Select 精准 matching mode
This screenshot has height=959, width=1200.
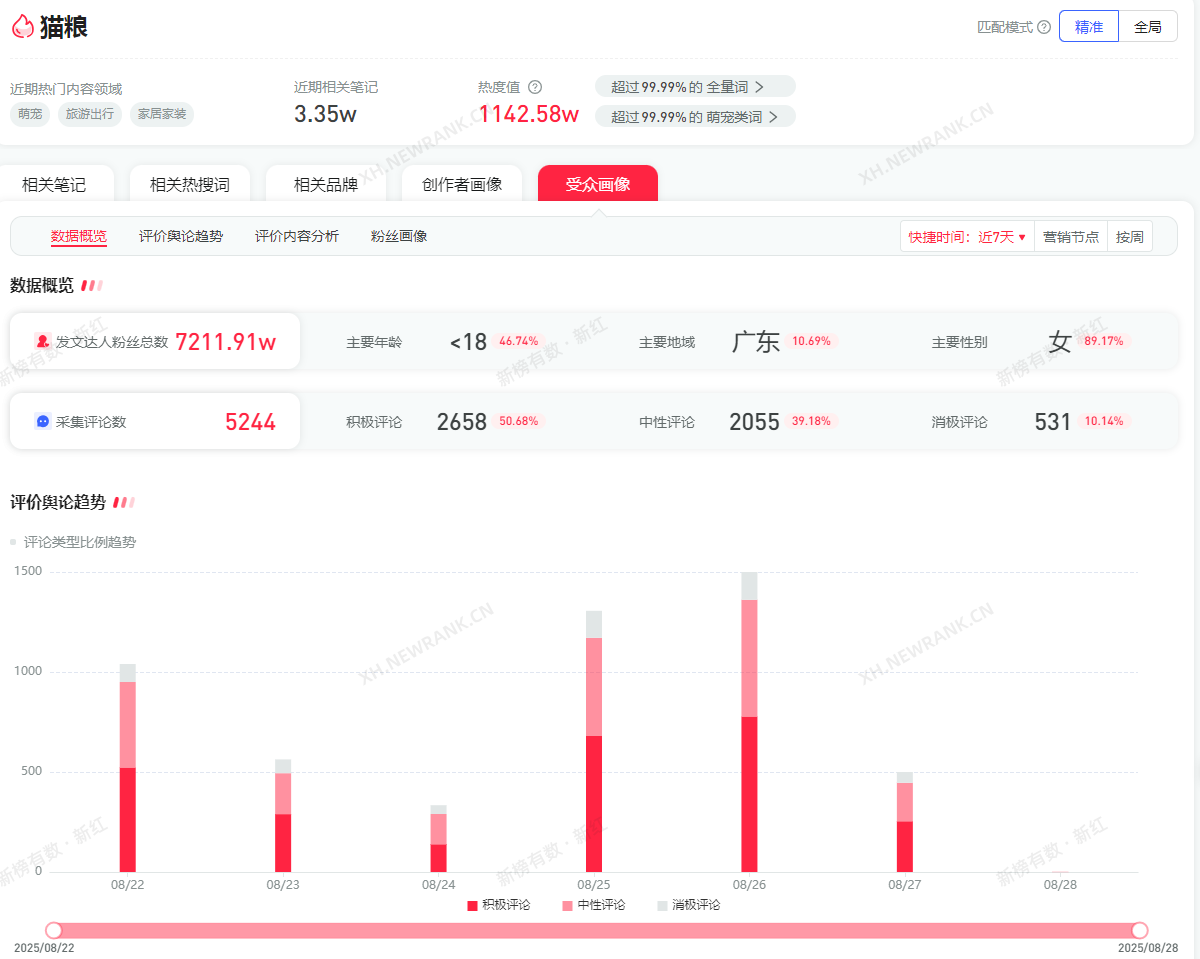pyautogui.click(x=1089, y=27)
